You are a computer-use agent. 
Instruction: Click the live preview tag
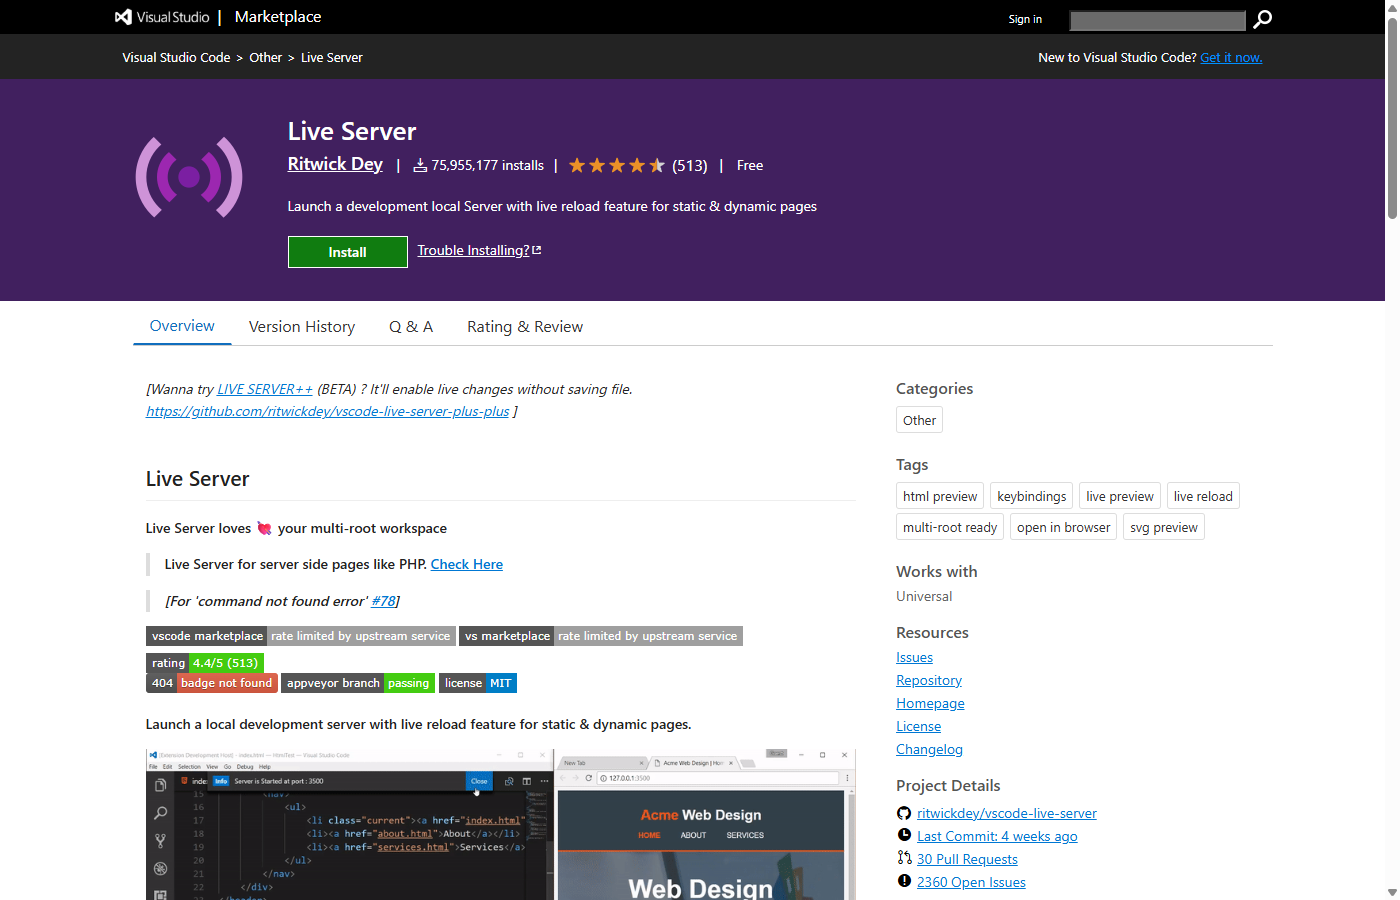click(1120, 496)
